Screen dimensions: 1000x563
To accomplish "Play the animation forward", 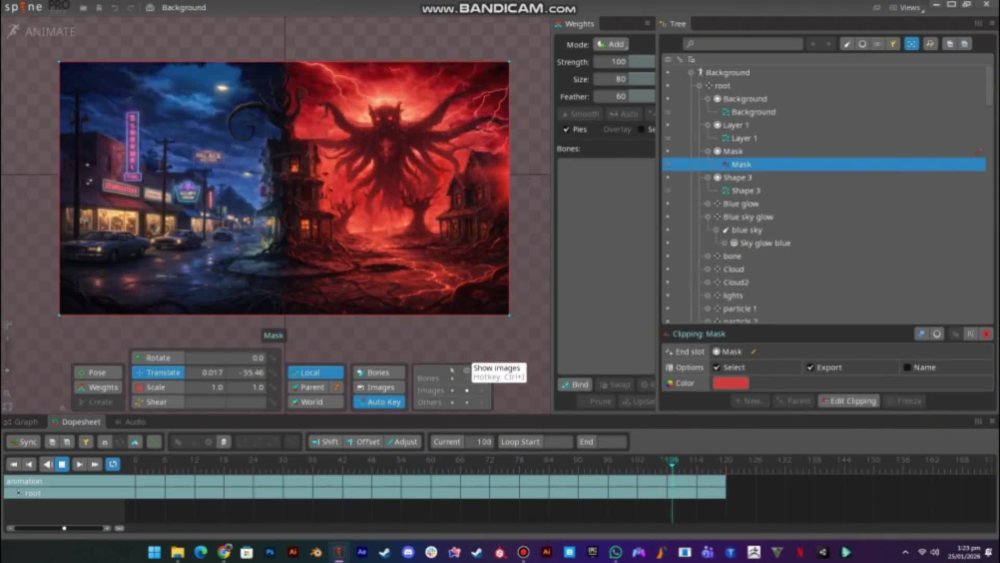I will click(x=78, y=464).
